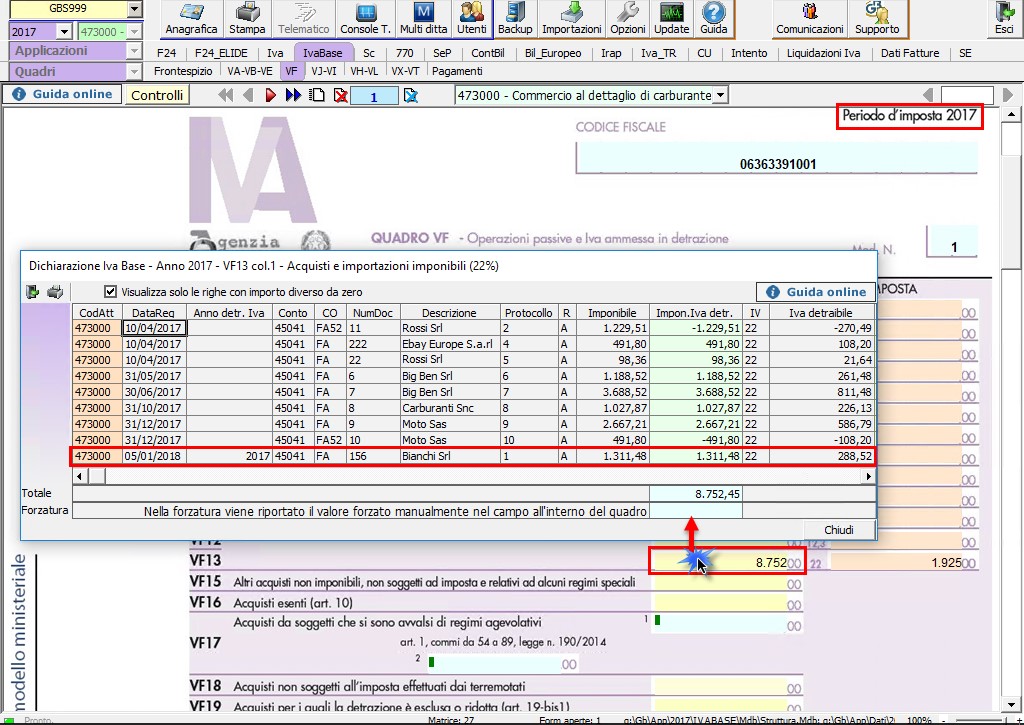The width and height of the screenshot is (1024, 725).
Task: Click the Forzatura input field
Action: tap(695, 511)
